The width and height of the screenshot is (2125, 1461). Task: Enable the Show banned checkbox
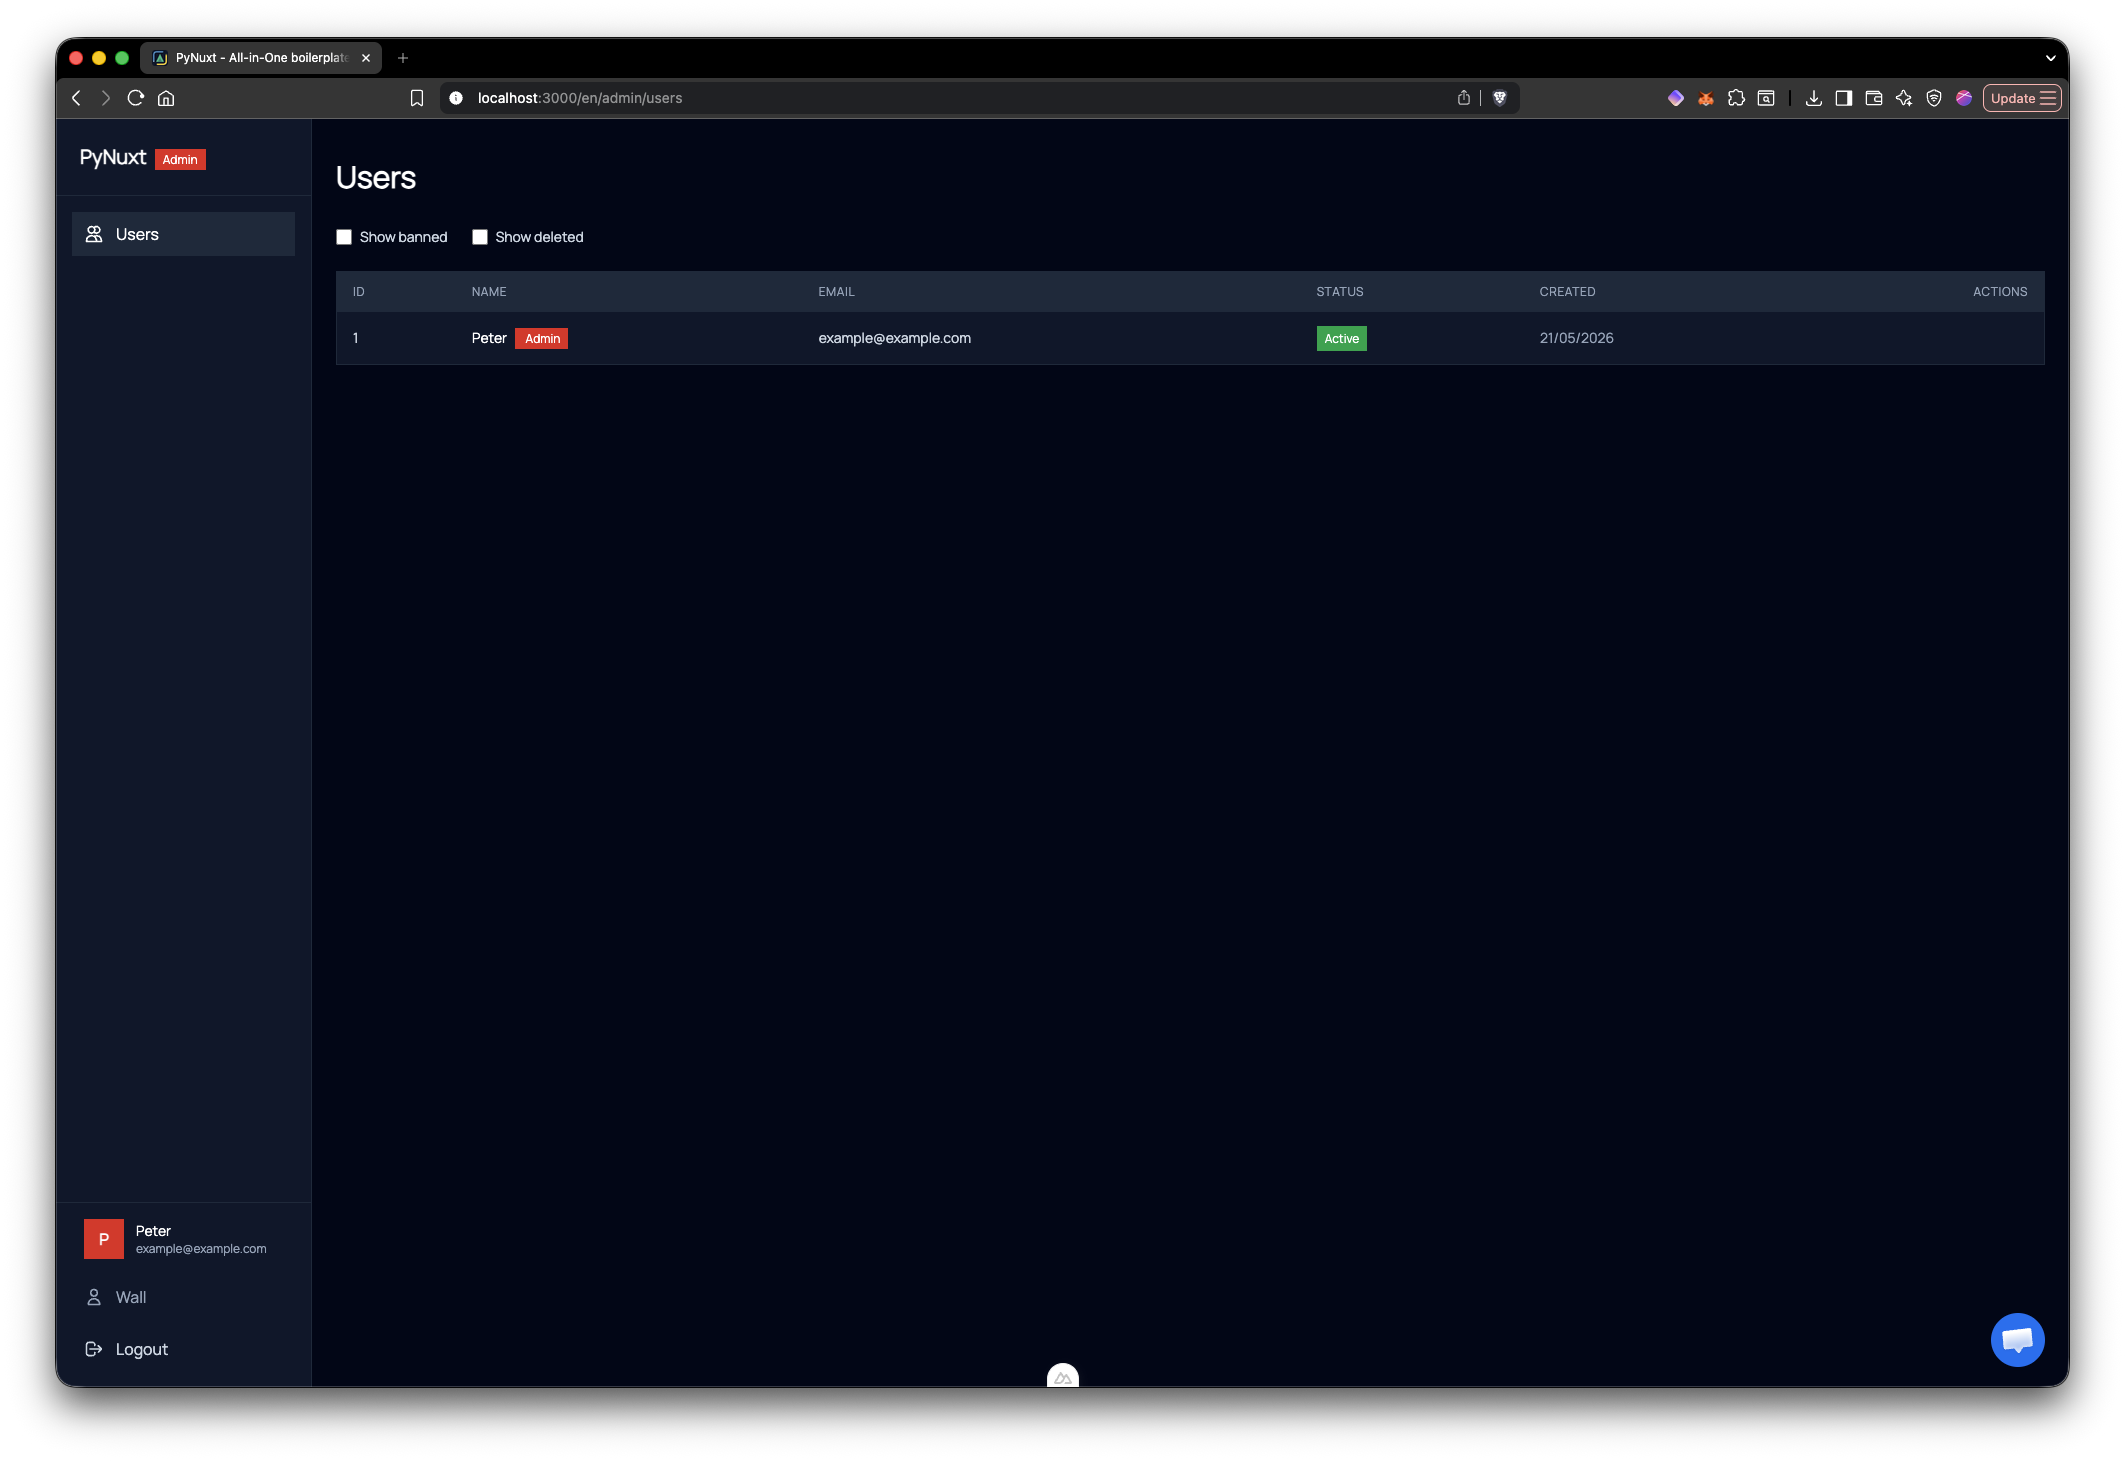[x=344, y=237]
